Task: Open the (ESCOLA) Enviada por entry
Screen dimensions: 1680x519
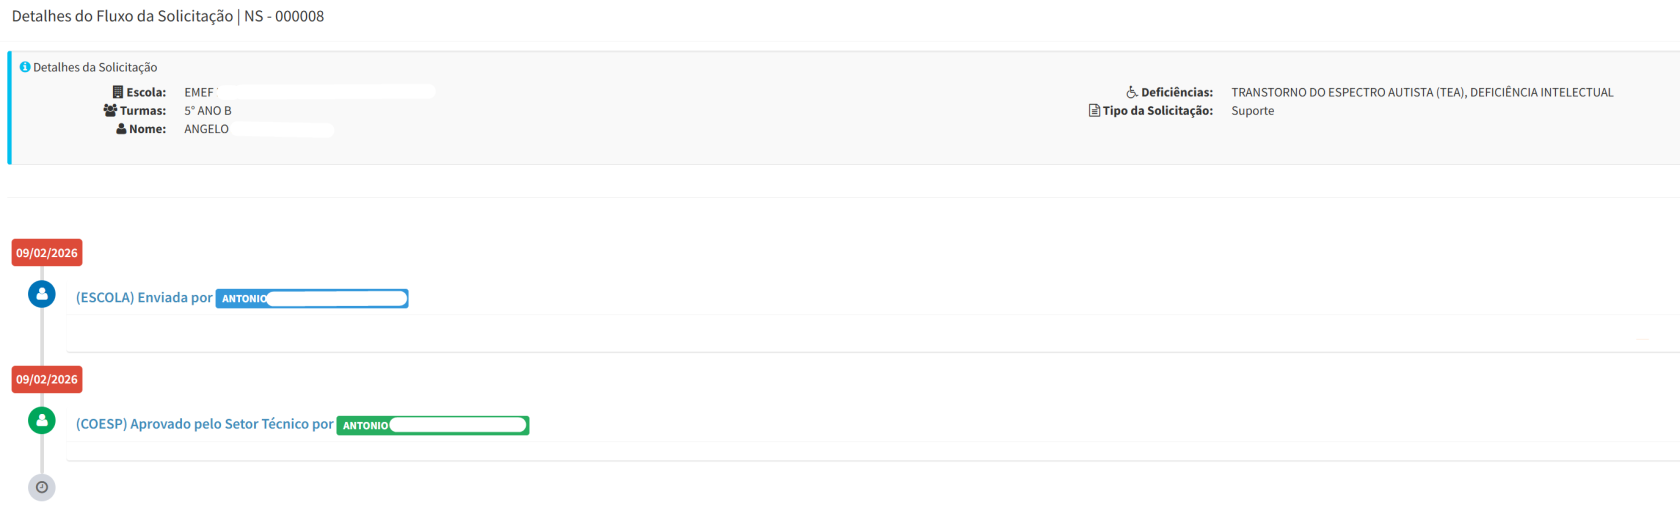Action: 144,298
